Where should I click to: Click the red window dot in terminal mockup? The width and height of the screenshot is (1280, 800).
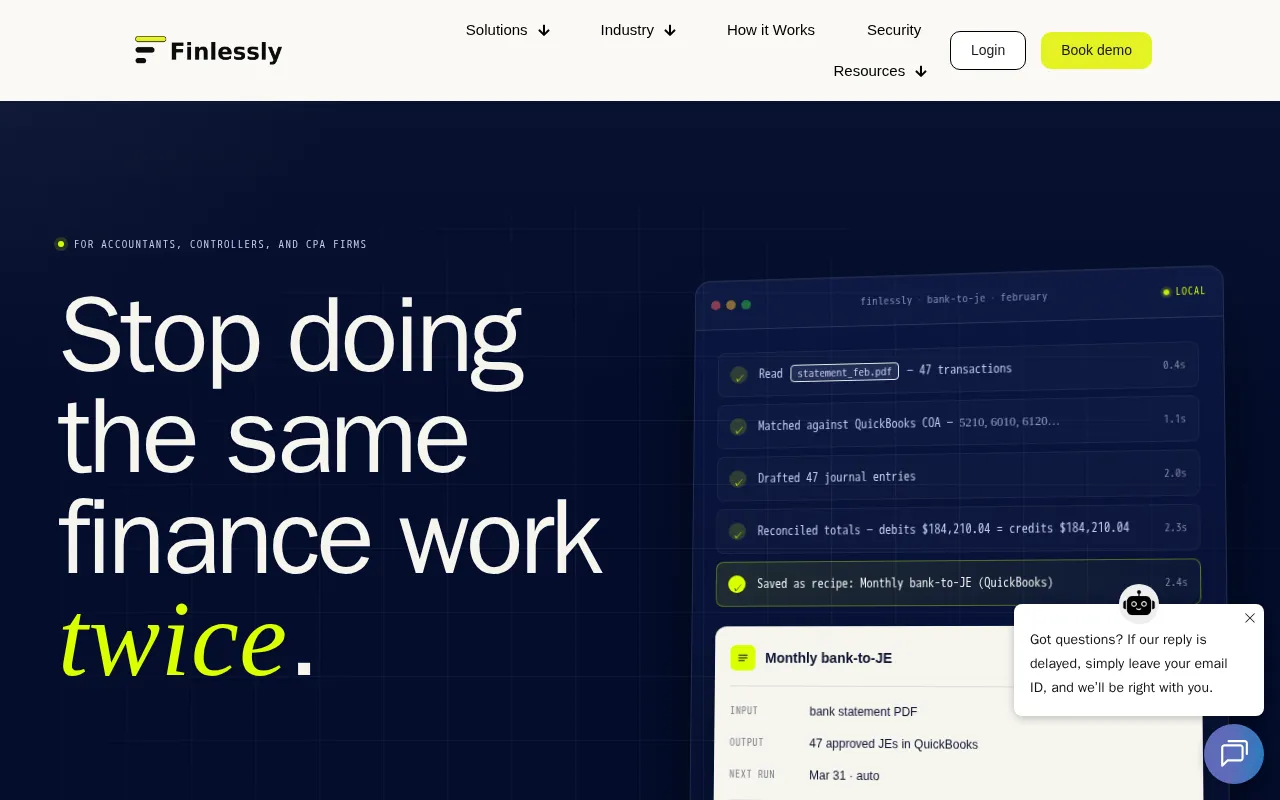coord(716,305)
